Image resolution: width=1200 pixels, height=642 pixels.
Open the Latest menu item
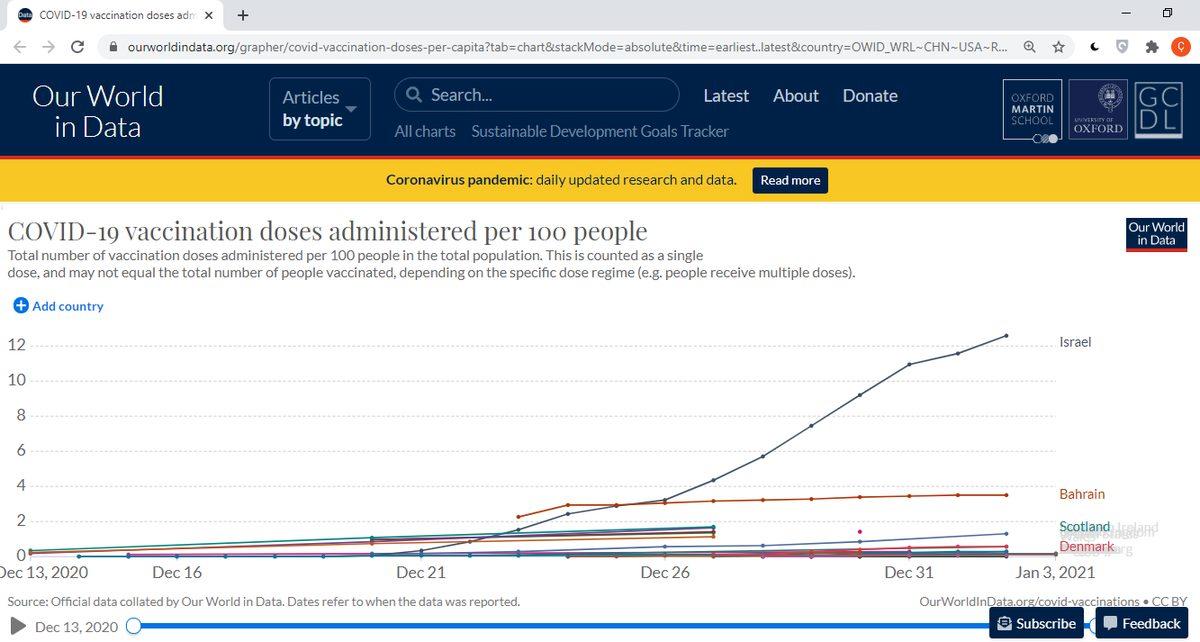click(725, 96)
